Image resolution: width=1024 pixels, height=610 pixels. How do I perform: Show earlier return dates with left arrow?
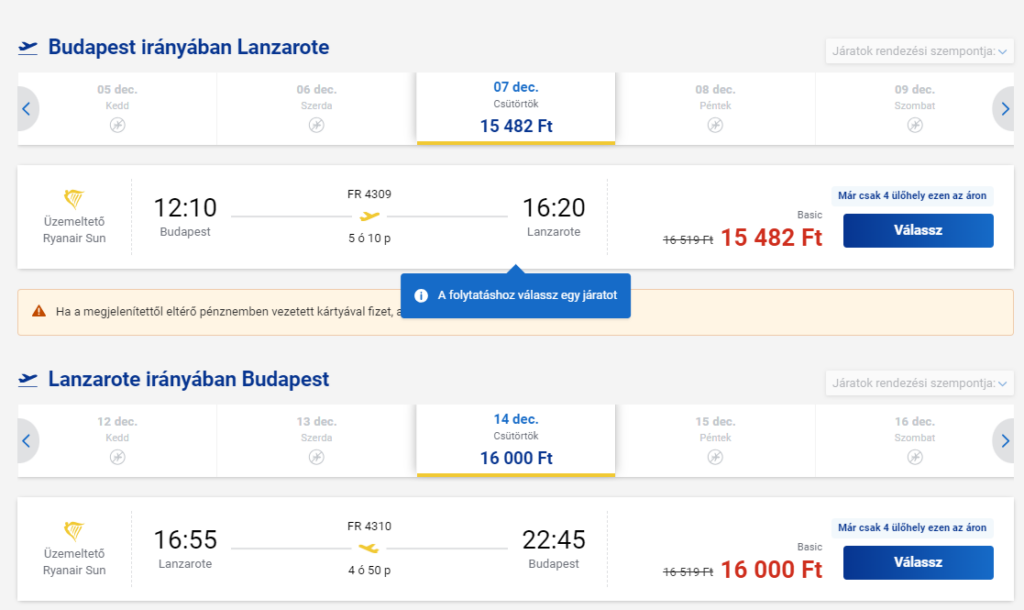(27, 441)
